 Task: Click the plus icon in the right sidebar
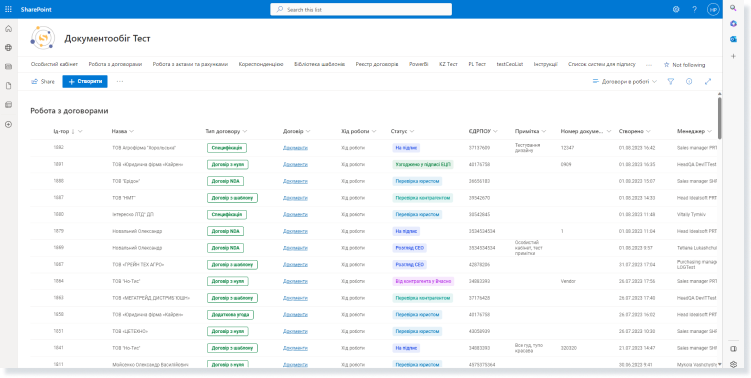pyautogui.click(x=733, y=56)
